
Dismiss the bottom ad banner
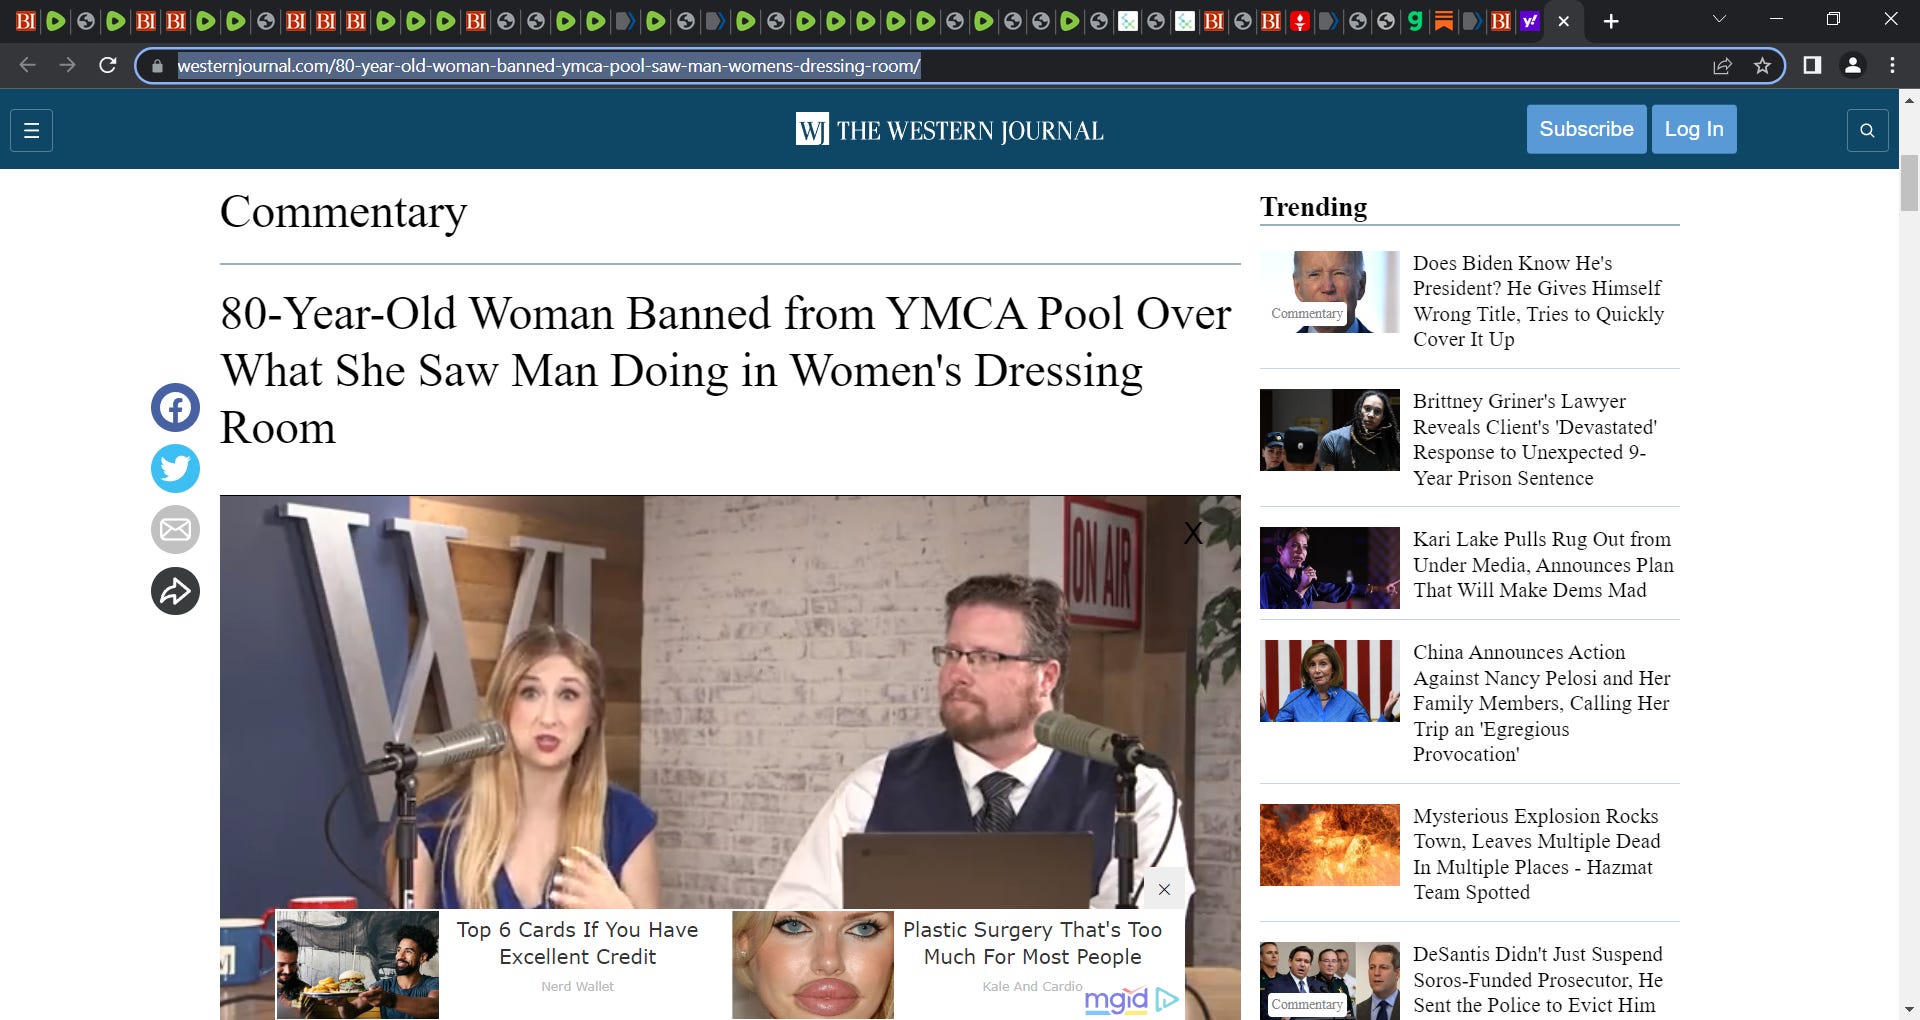[x=1164, y=888]
